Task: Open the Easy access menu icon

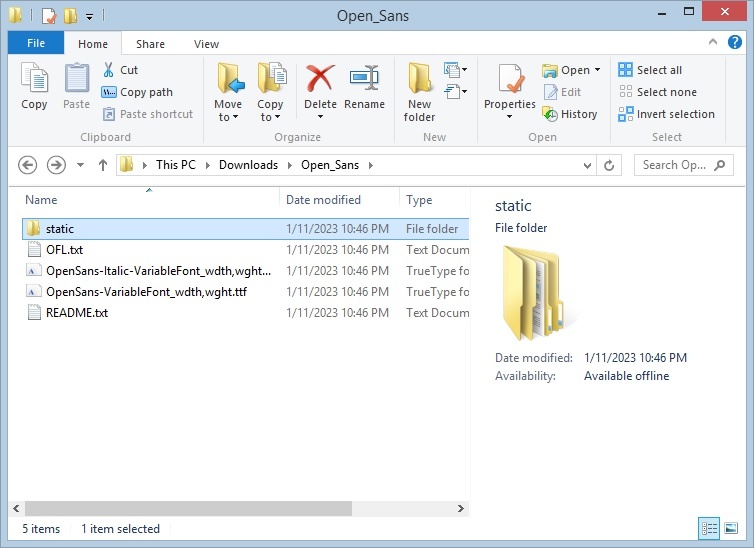Action: (455, 91)
